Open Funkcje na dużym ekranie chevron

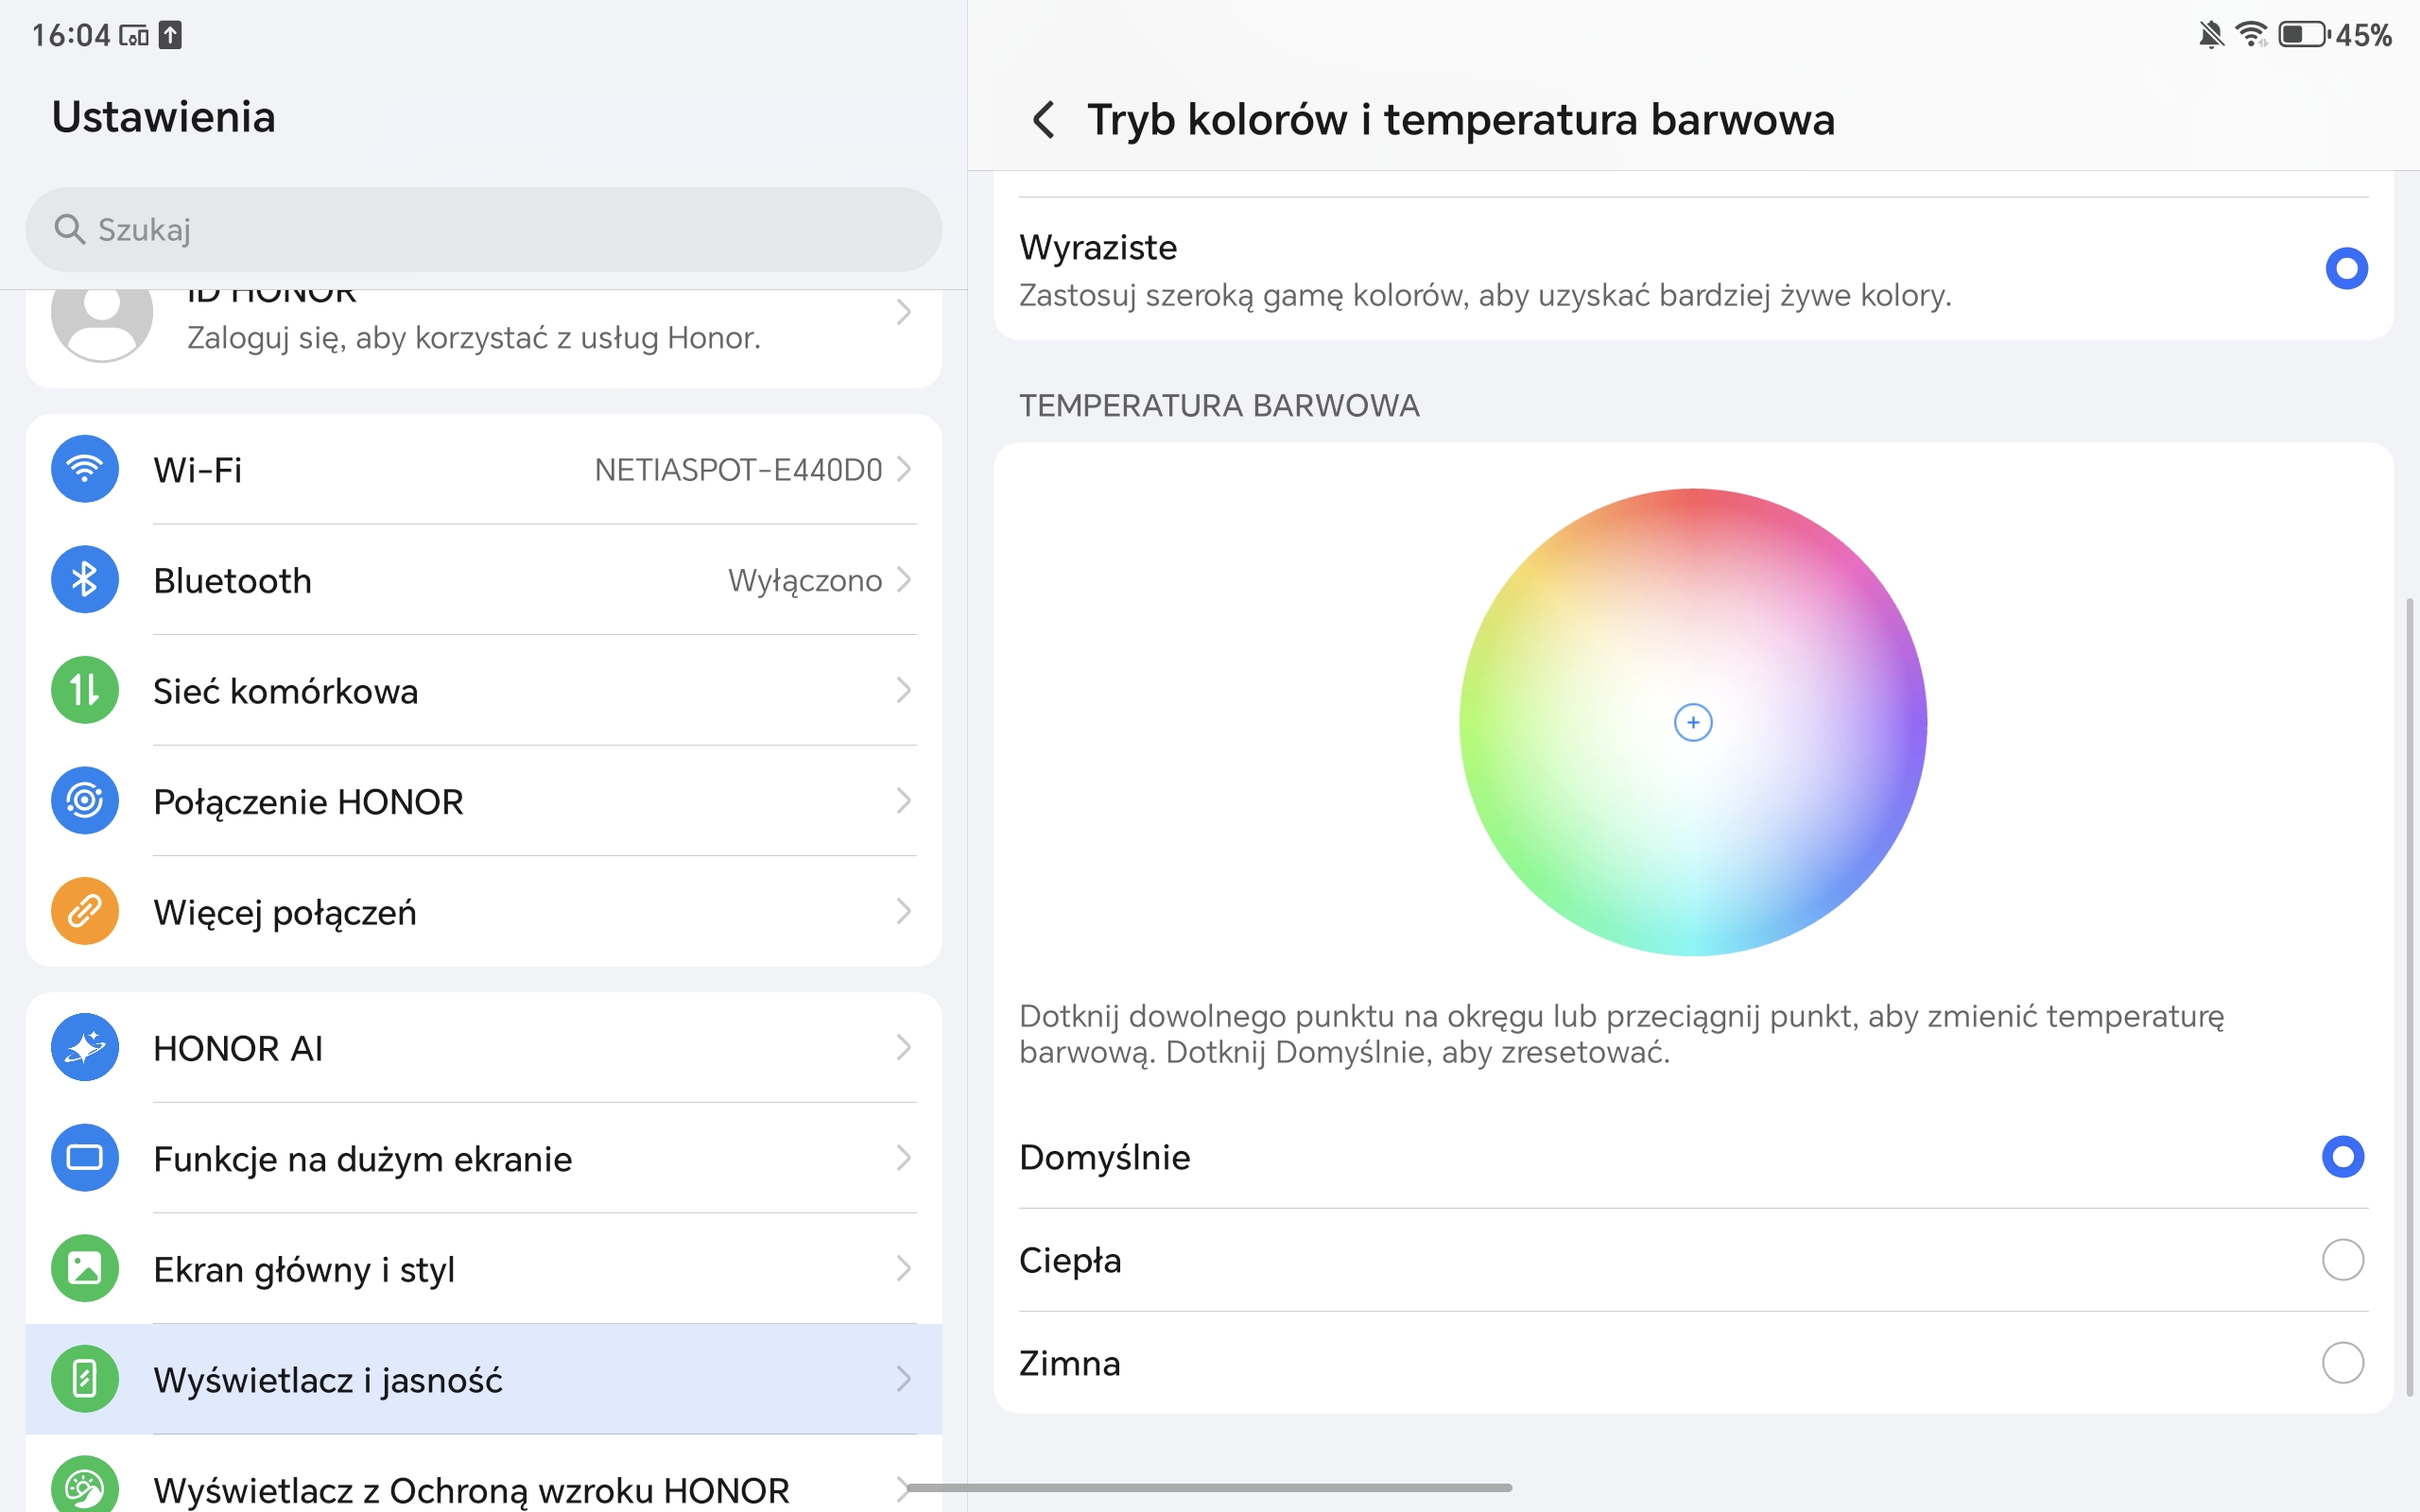pos(904,1158)
